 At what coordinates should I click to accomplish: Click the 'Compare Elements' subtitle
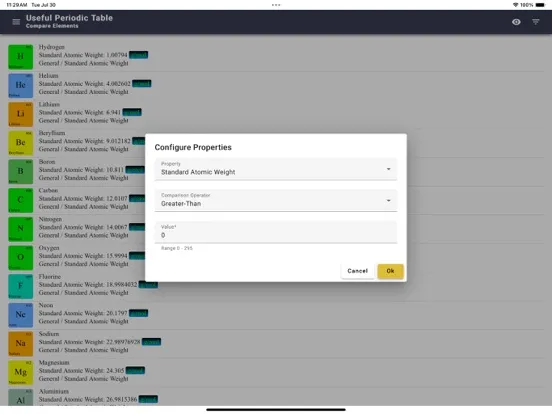click(52, 26)
